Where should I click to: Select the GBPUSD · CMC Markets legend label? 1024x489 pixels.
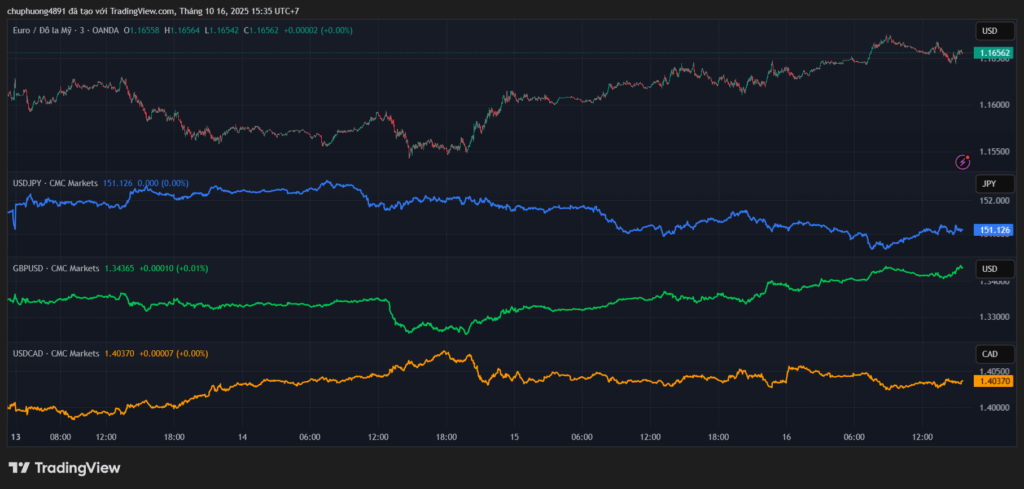coord(55,269)
